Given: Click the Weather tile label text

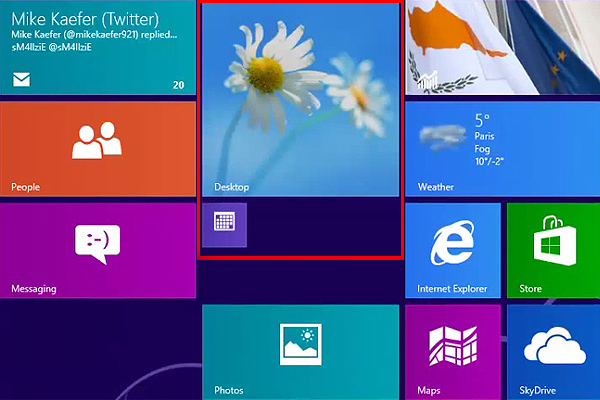Looking at the screenshot, I should coord(435,187).
